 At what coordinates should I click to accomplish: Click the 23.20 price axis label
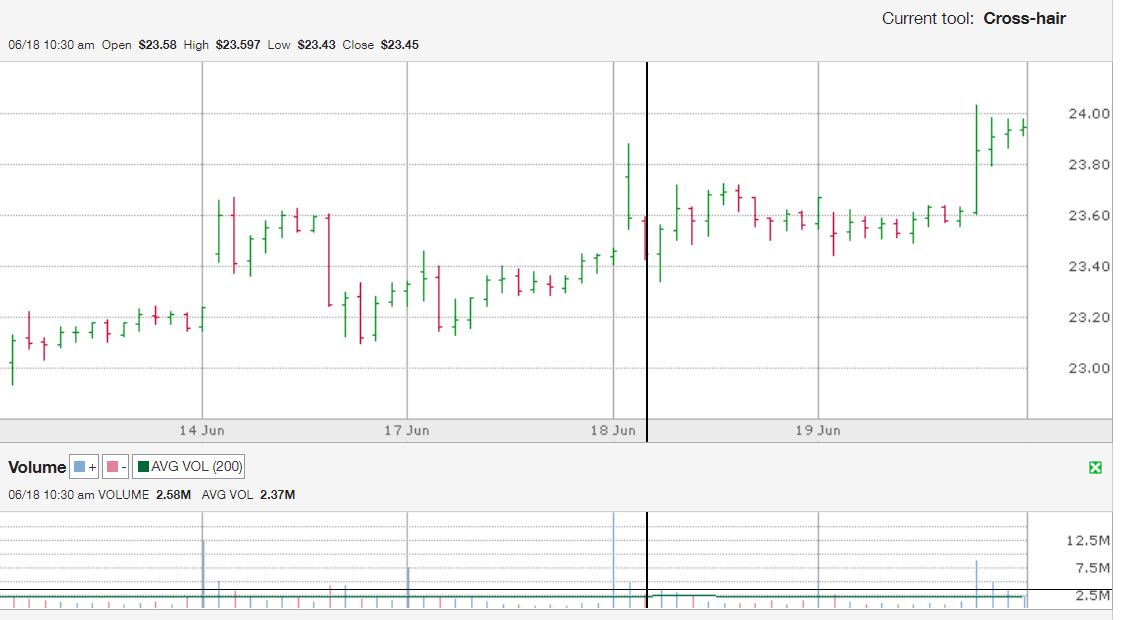[1088, 317]
